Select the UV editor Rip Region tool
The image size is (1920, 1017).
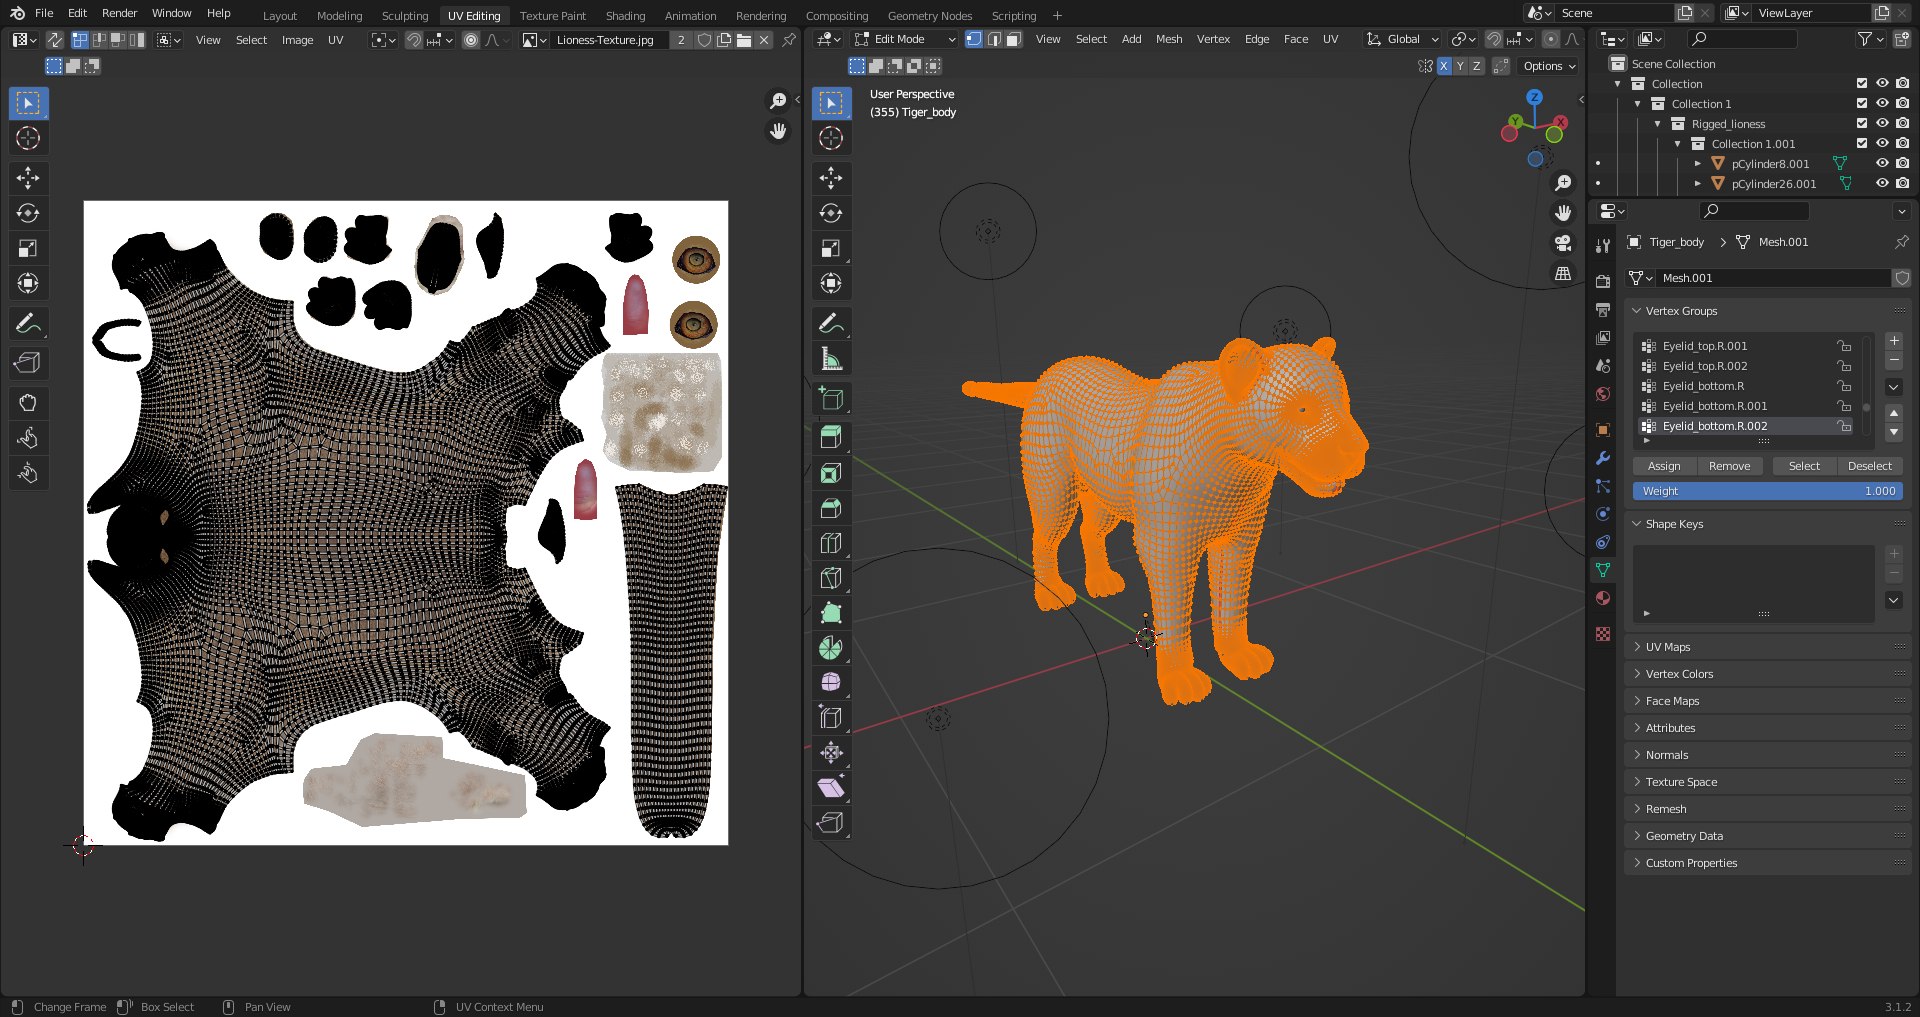28,363
